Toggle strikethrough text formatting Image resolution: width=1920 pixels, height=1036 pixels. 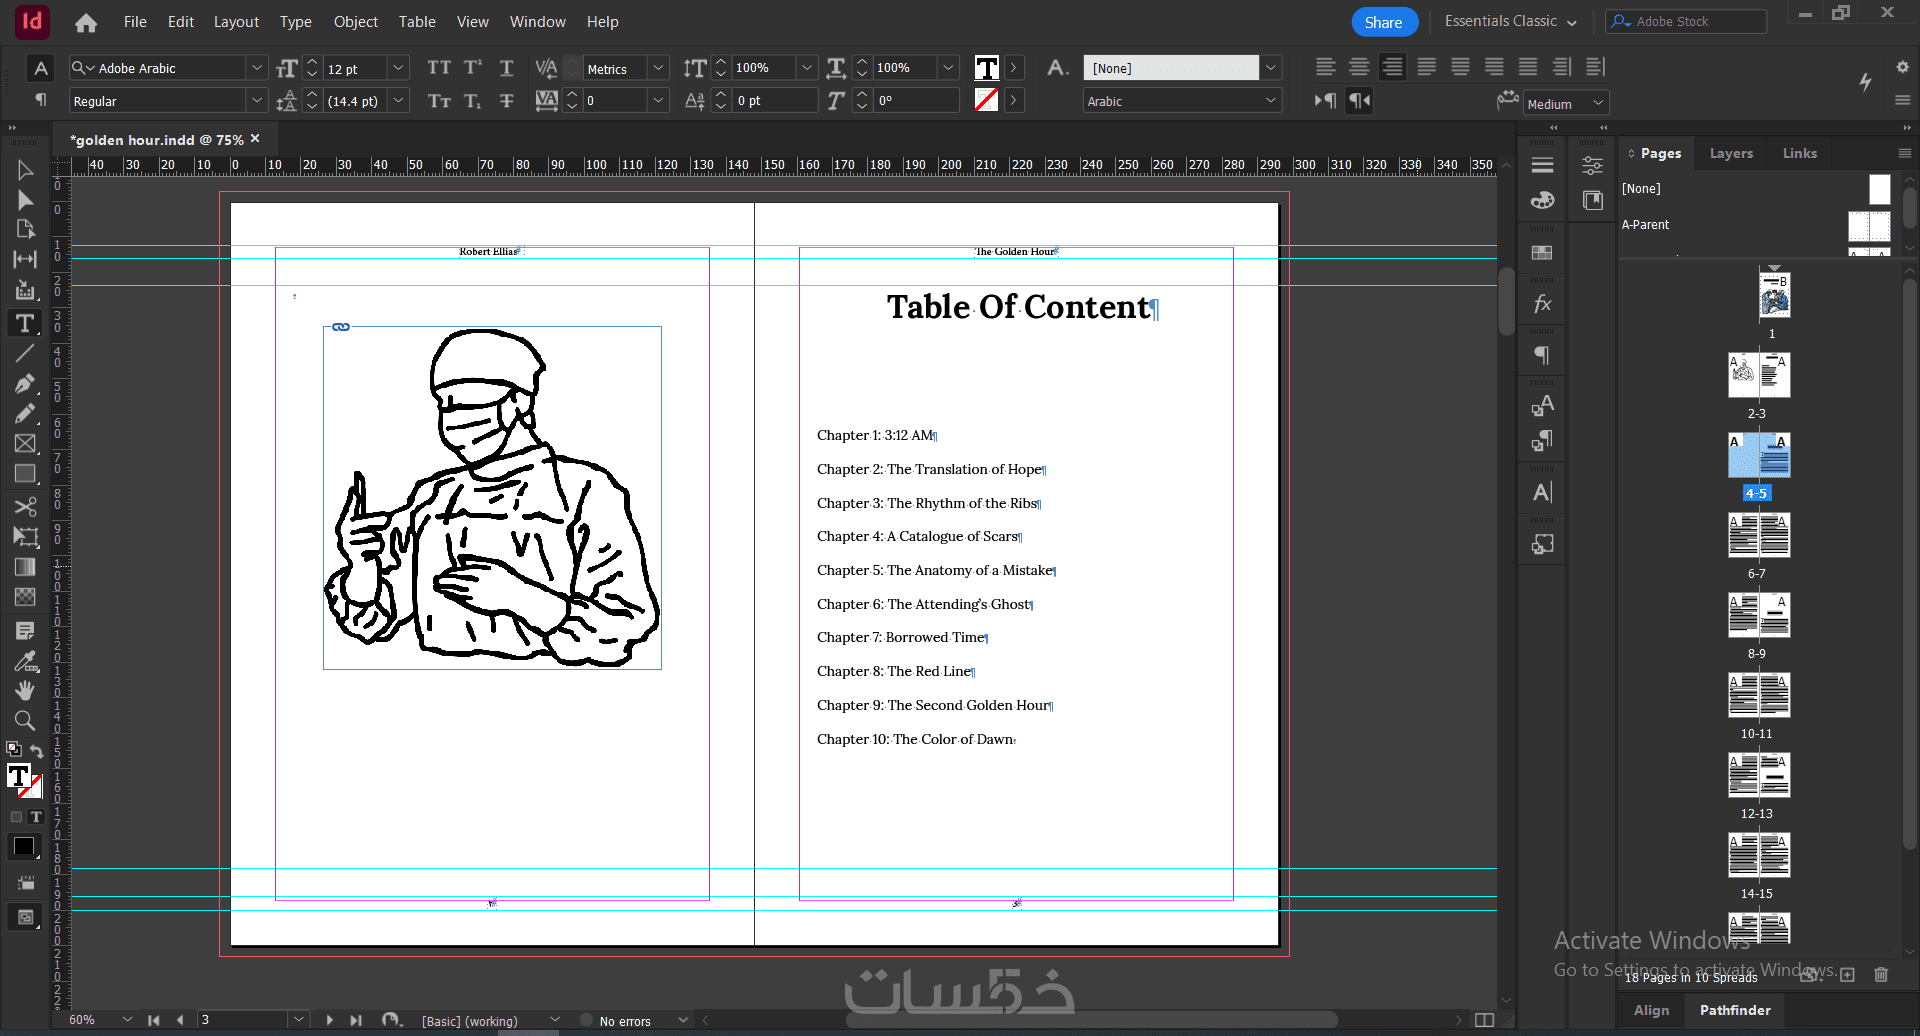click(507, 101)
